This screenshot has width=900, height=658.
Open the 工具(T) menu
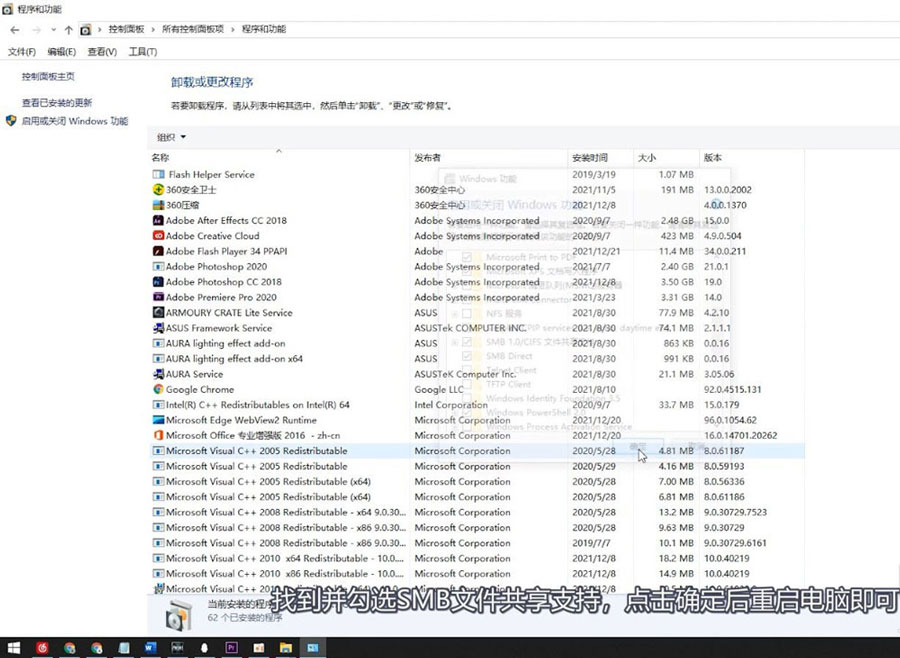click(x=143, y=52)
